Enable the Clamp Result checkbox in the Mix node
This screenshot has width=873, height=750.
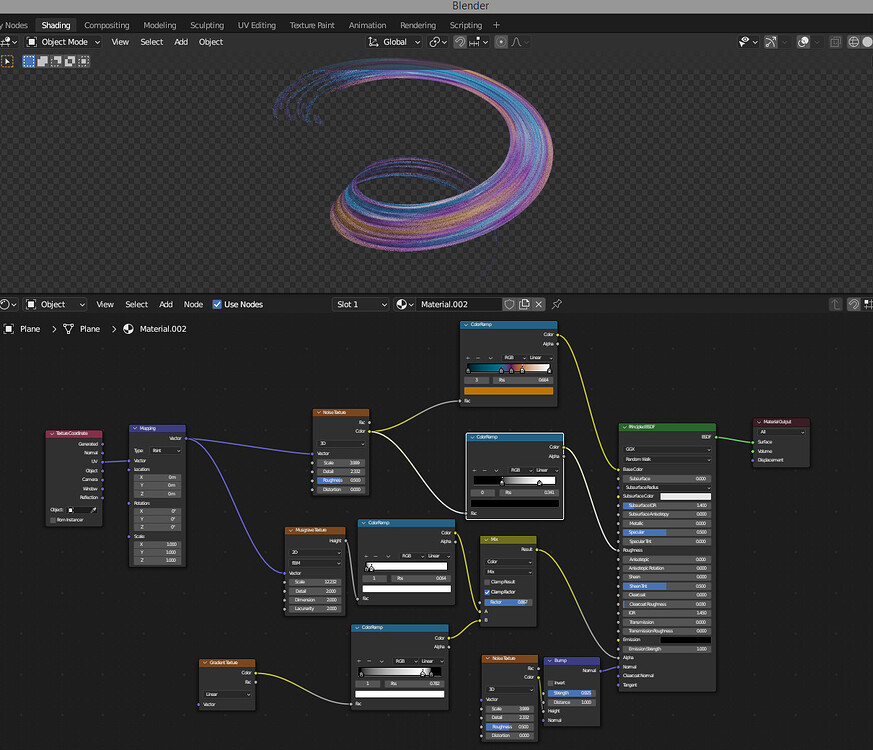pos(487,582)
